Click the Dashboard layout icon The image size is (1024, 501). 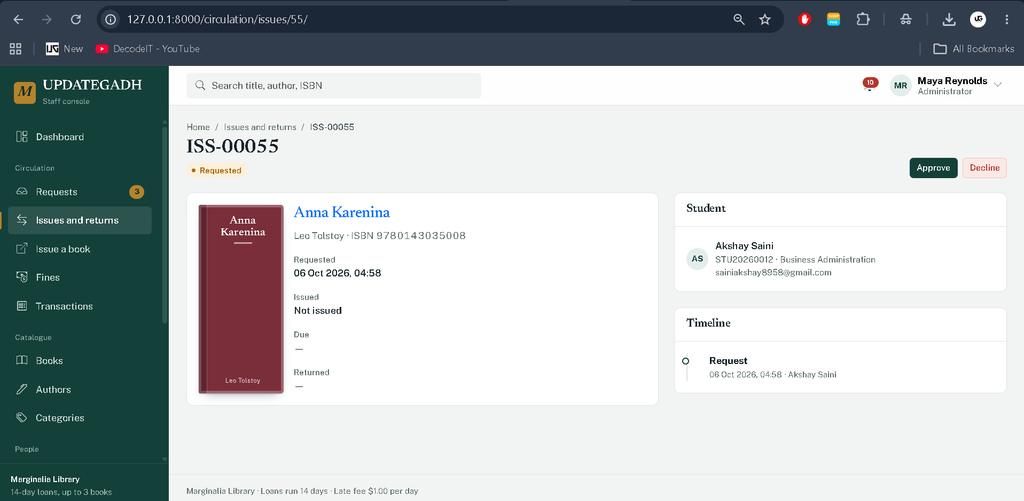coord(22,137)
